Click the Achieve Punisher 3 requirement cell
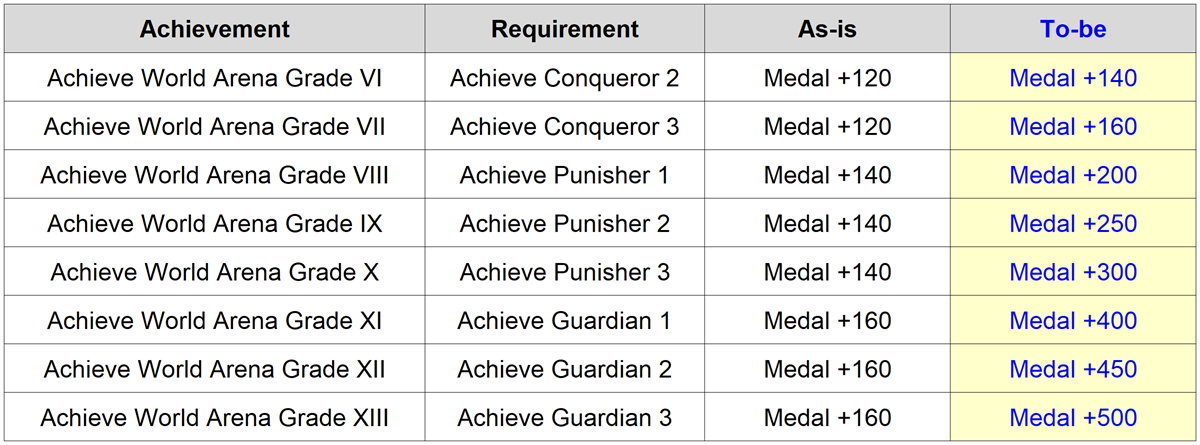1200x445 pixels. tap(564, 272)
